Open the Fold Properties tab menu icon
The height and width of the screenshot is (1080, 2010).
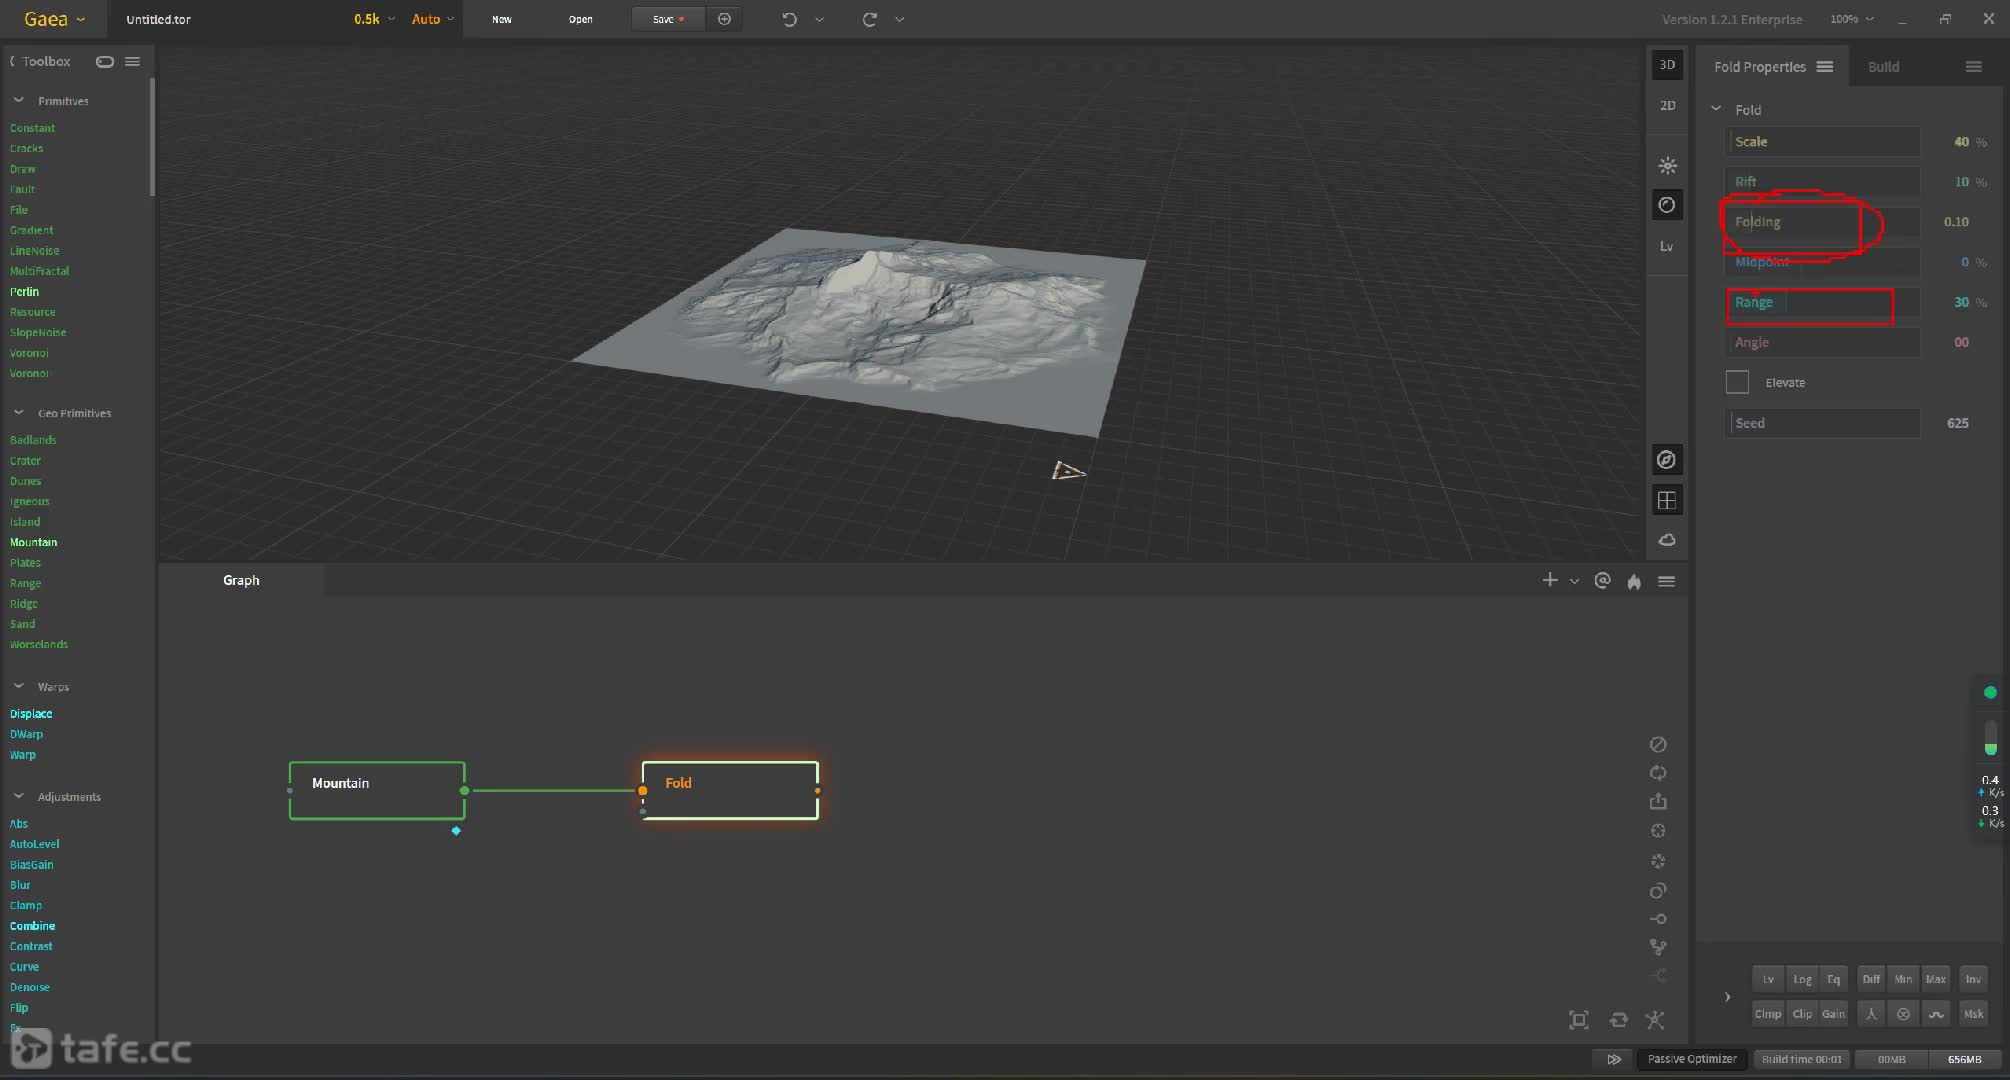pyautogui.click(x=1825, y=67)
